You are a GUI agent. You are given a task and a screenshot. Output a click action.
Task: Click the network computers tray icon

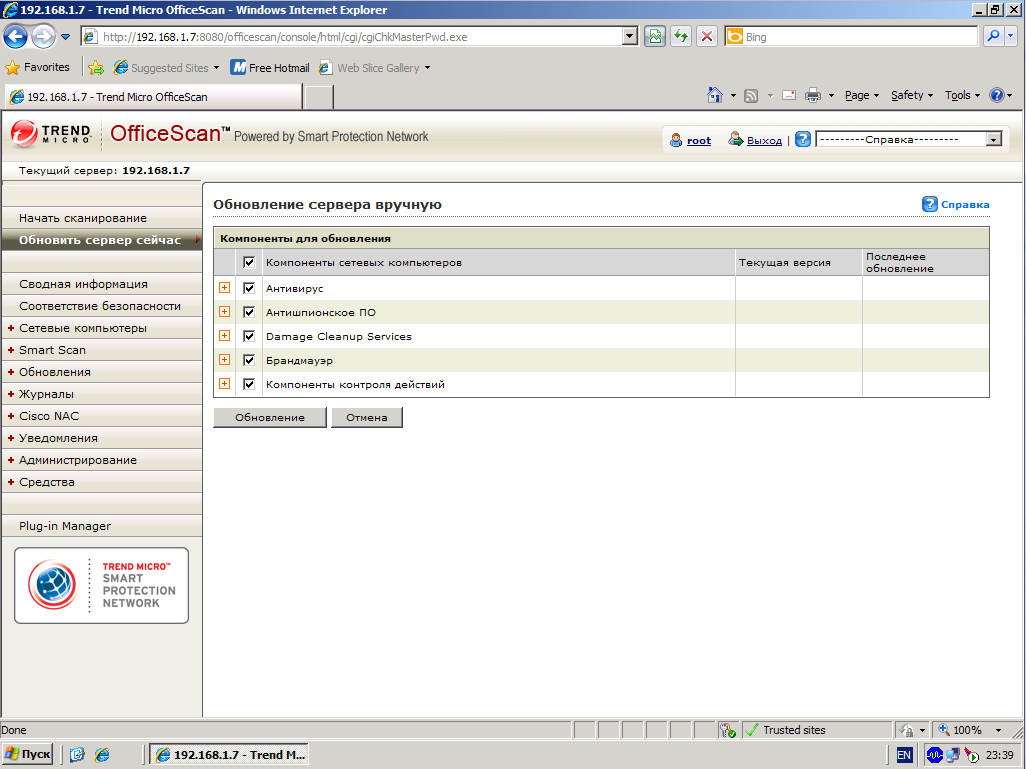click(x=952, y=755)
